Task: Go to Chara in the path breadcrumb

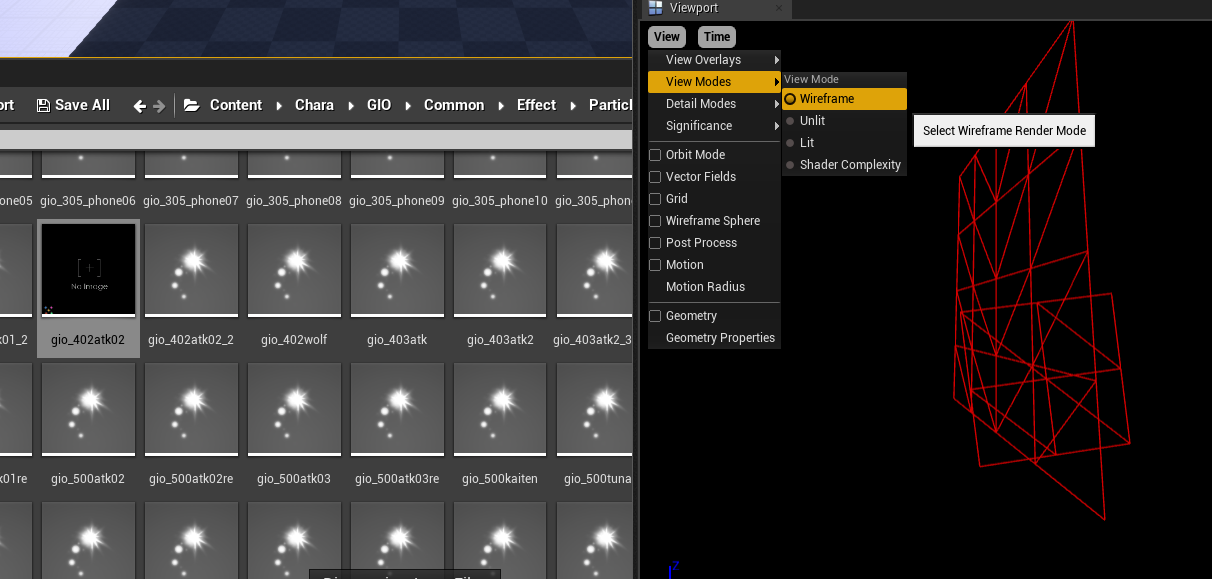Action: 314,105
